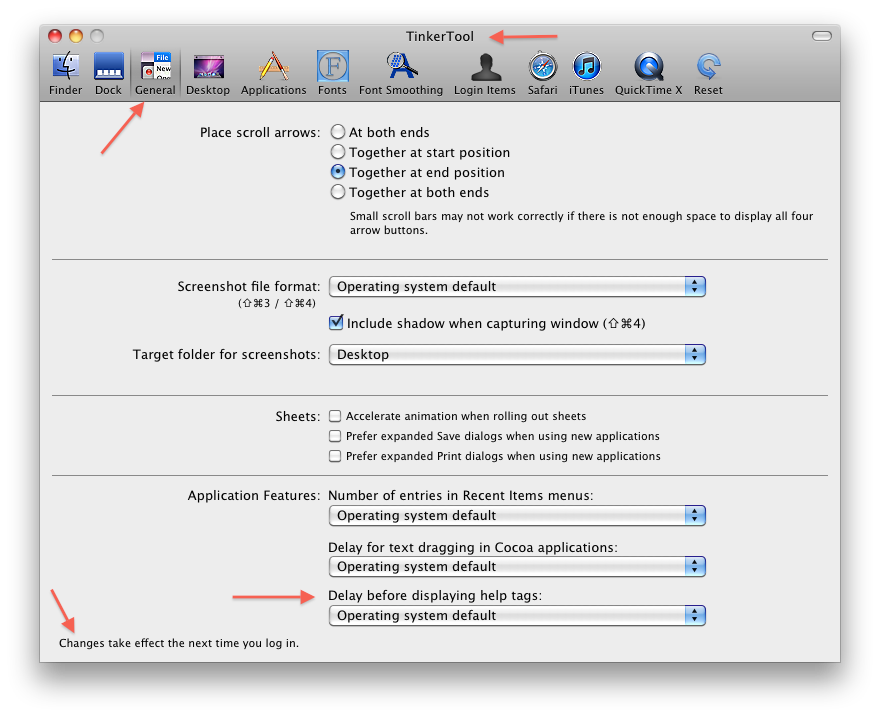The height and width of the screenshot is (717, 880).
Task: Select the General toolbar pane
Action: tap(155, 73)
